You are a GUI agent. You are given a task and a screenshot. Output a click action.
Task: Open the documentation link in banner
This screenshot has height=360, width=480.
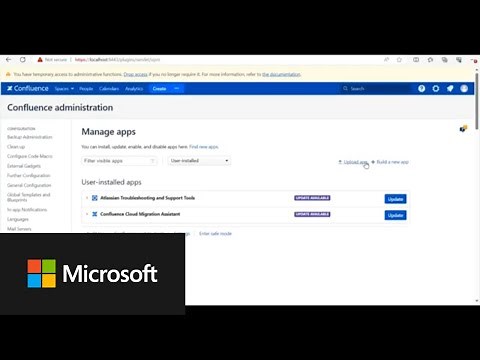pos(281,74)
